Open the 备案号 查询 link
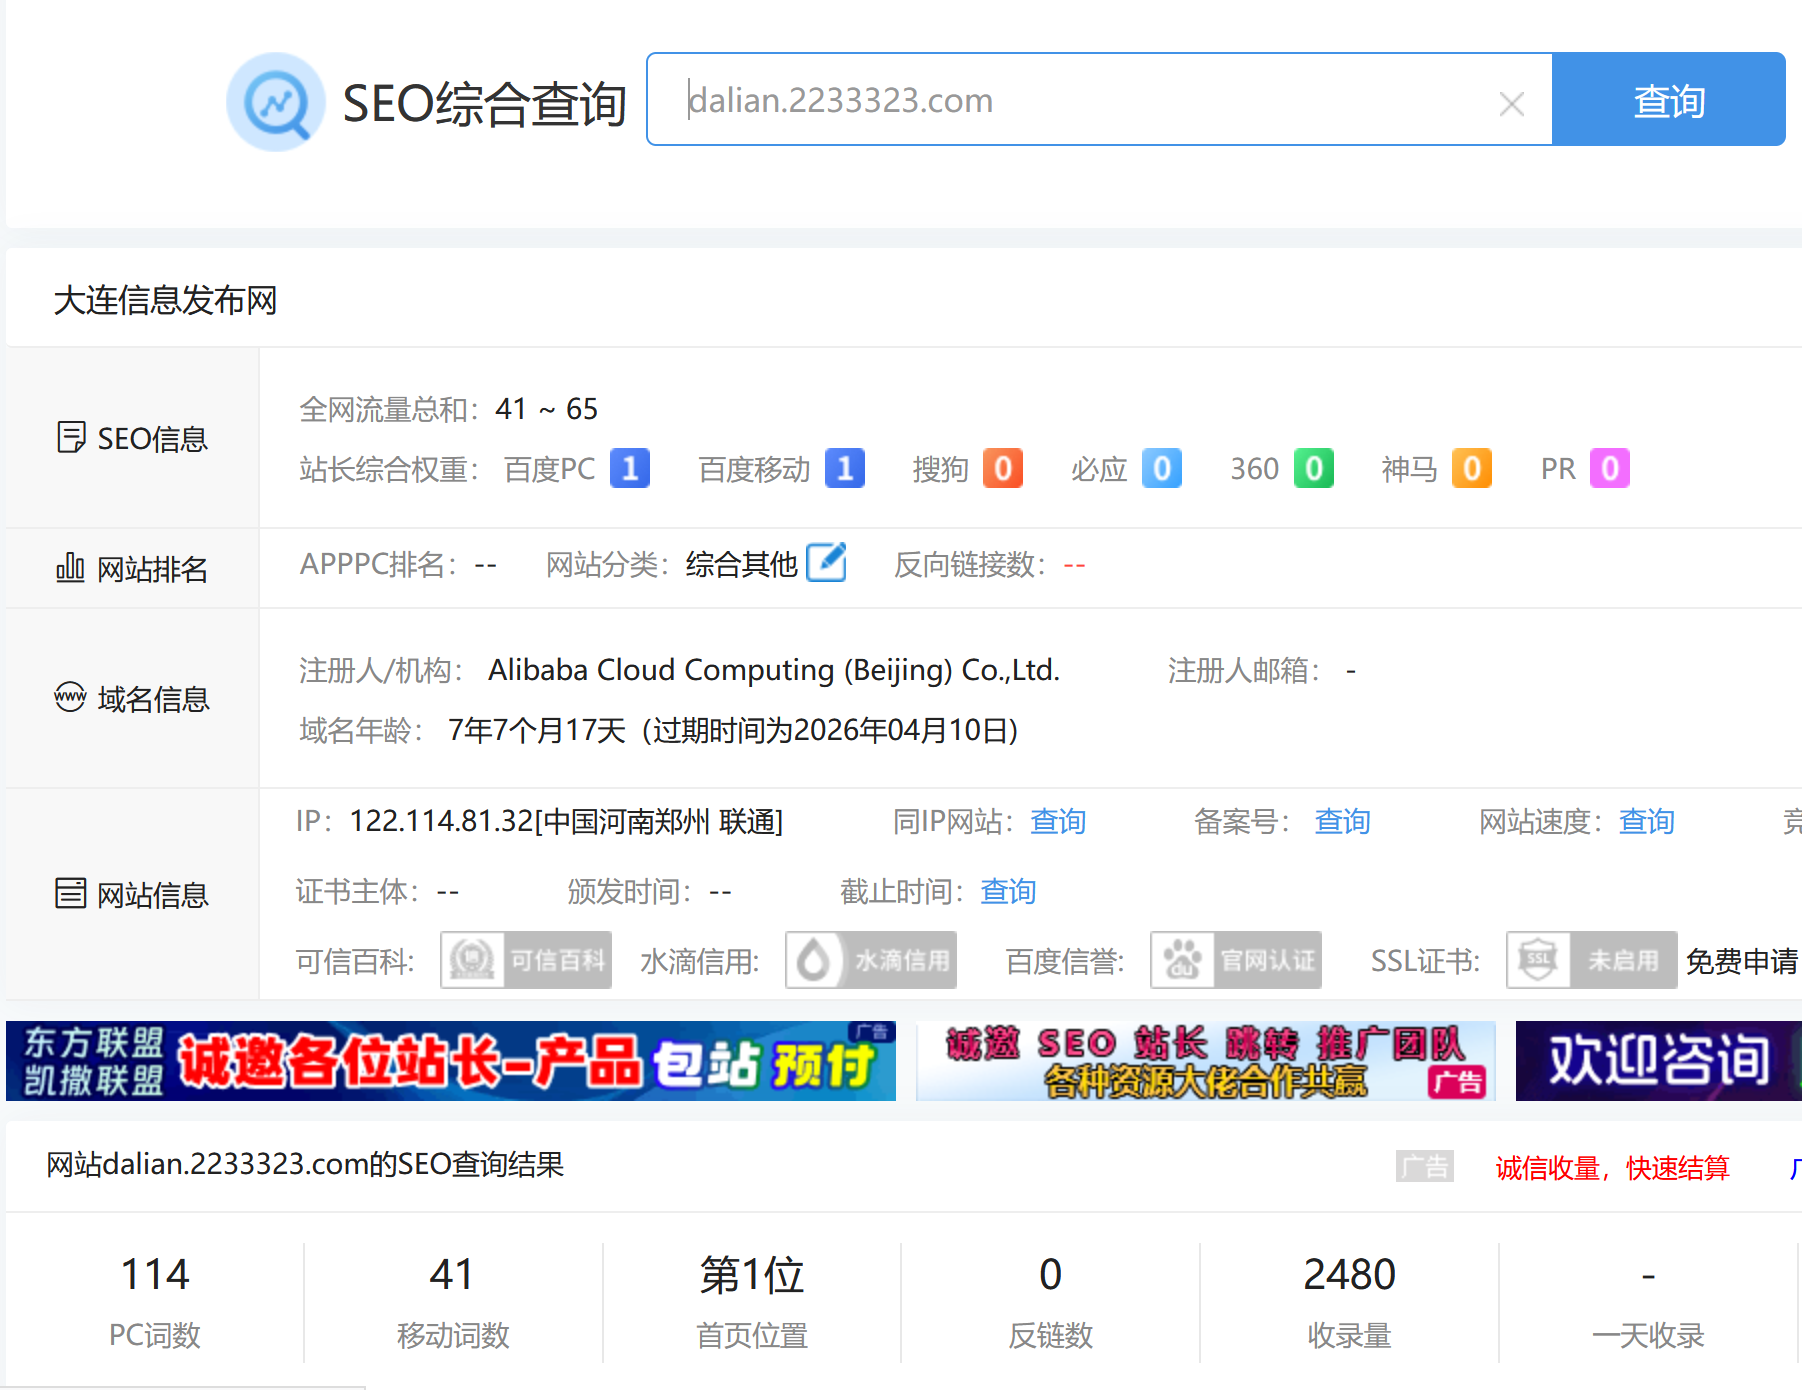 pyautogui.click(x=1342, y=822)
